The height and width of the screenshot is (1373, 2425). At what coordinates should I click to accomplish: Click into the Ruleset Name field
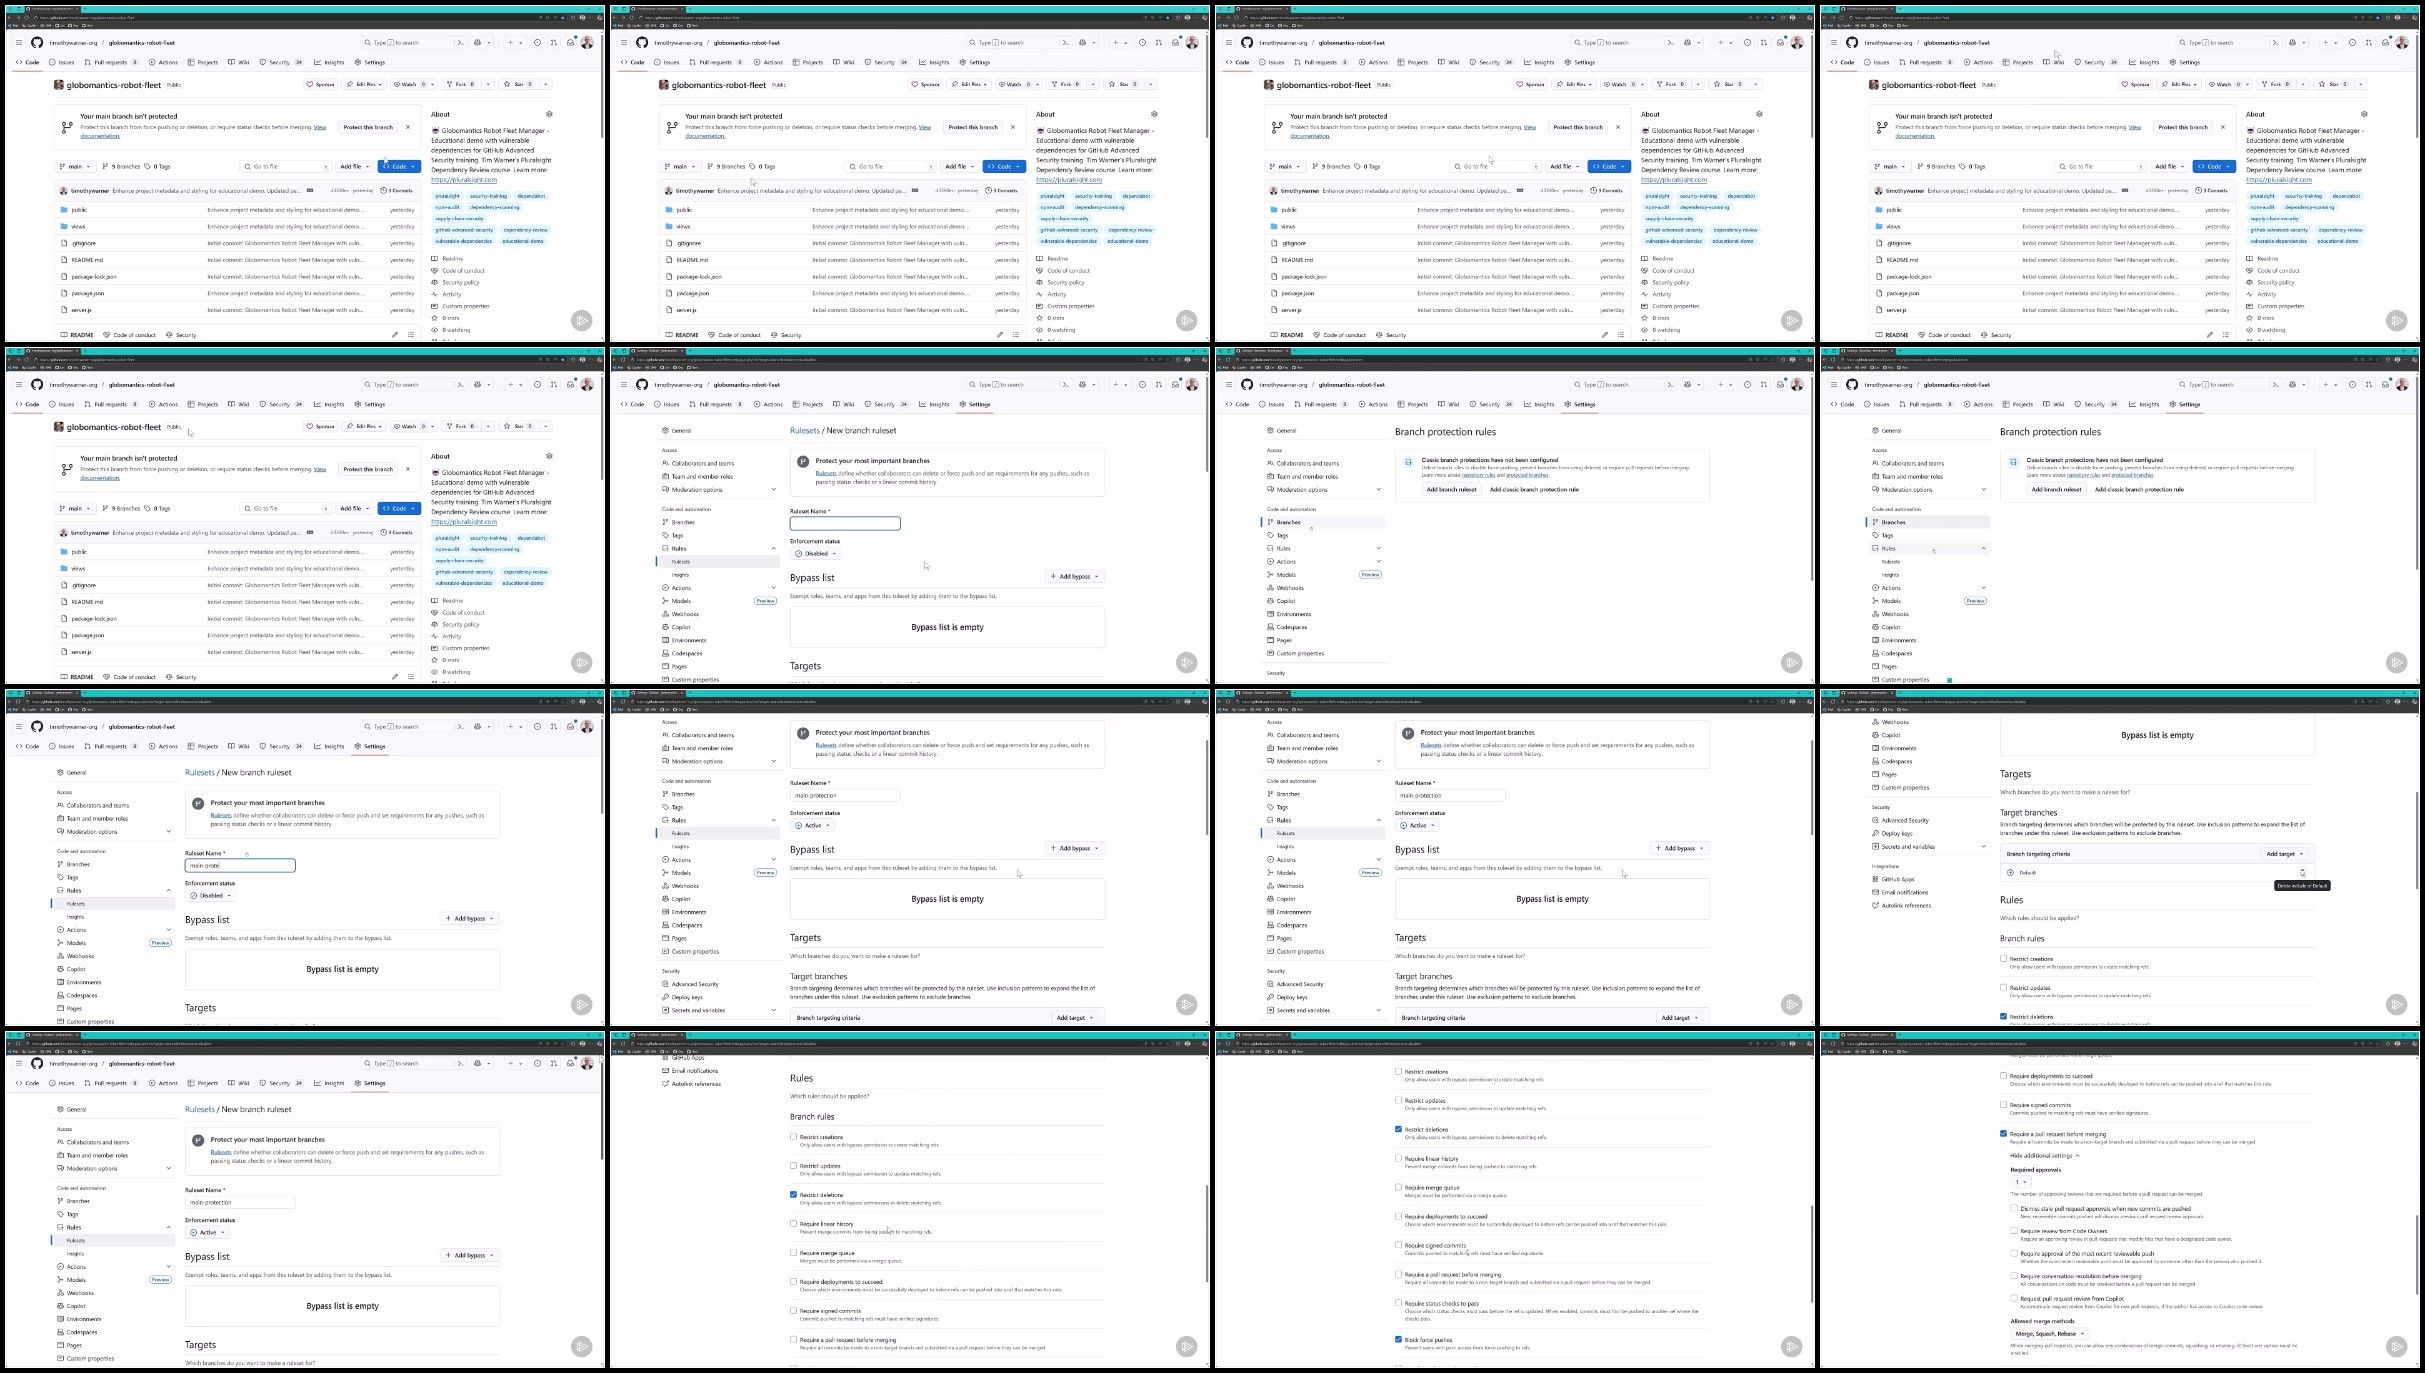click(845, 523)
